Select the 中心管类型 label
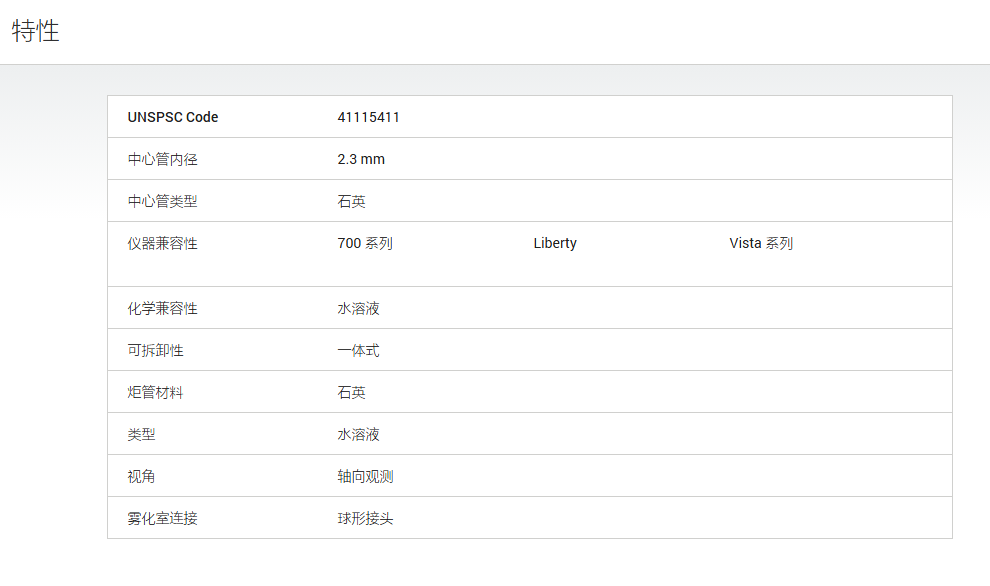 pos(162,201)
